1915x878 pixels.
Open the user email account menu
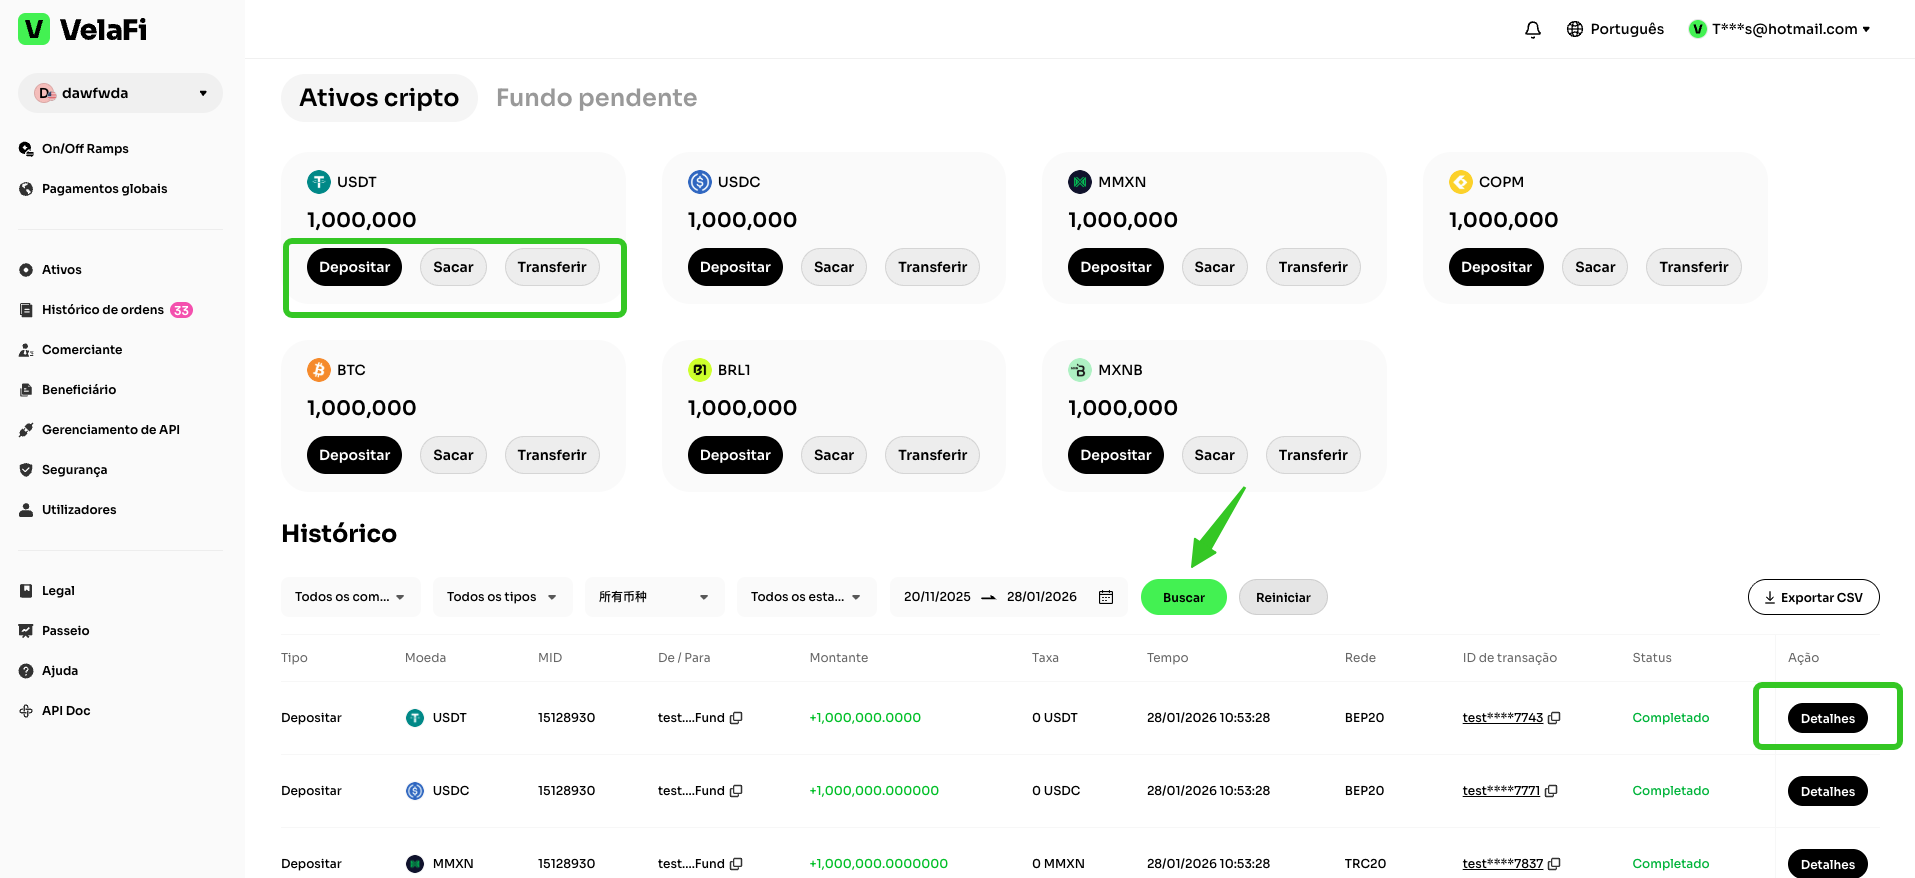point(1781,29)
